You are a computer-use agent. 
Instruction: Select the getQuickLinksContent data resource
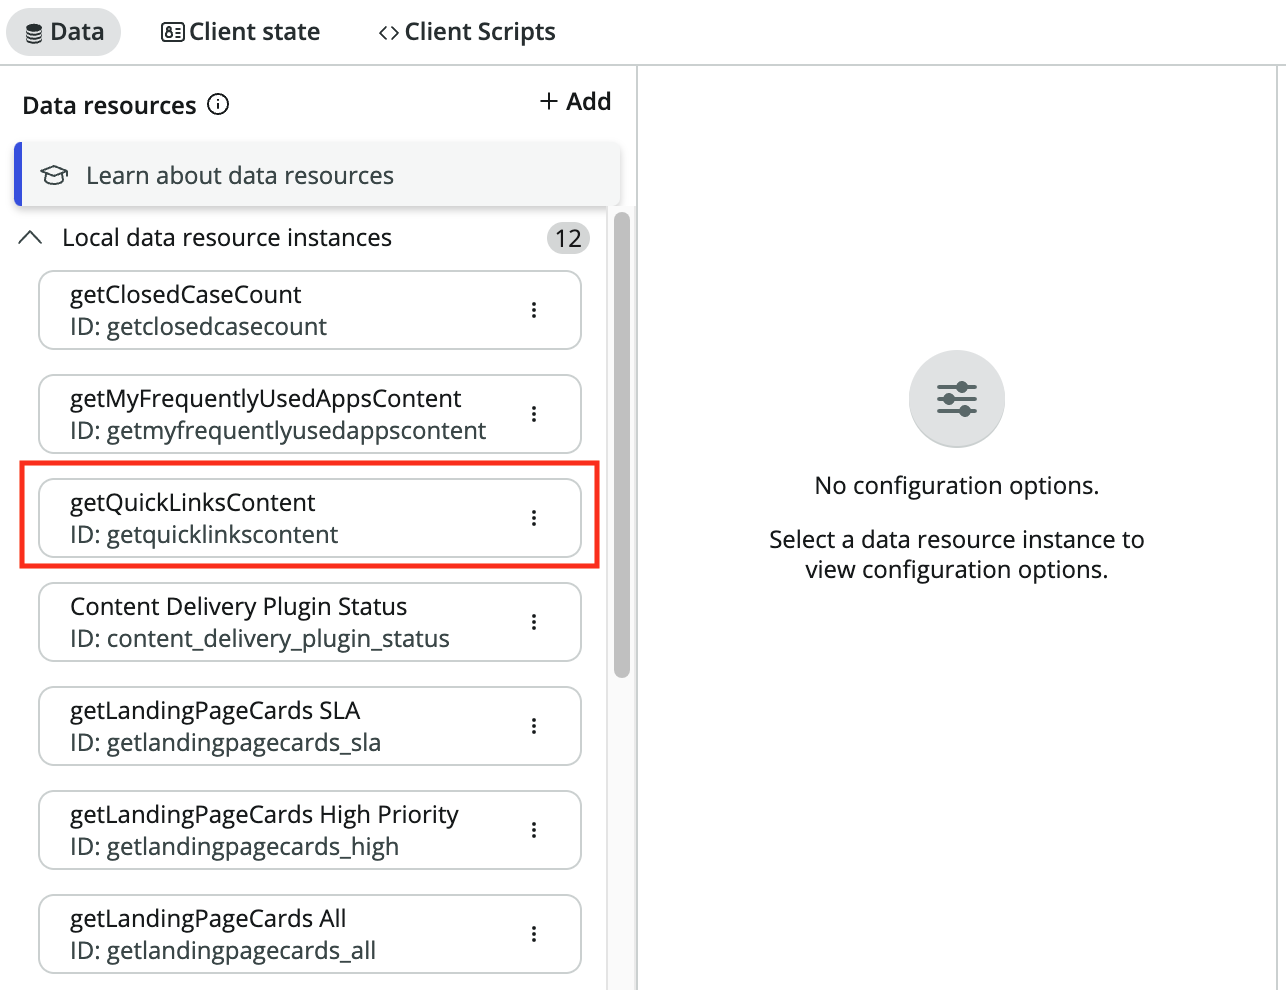(x=310, y=518)
